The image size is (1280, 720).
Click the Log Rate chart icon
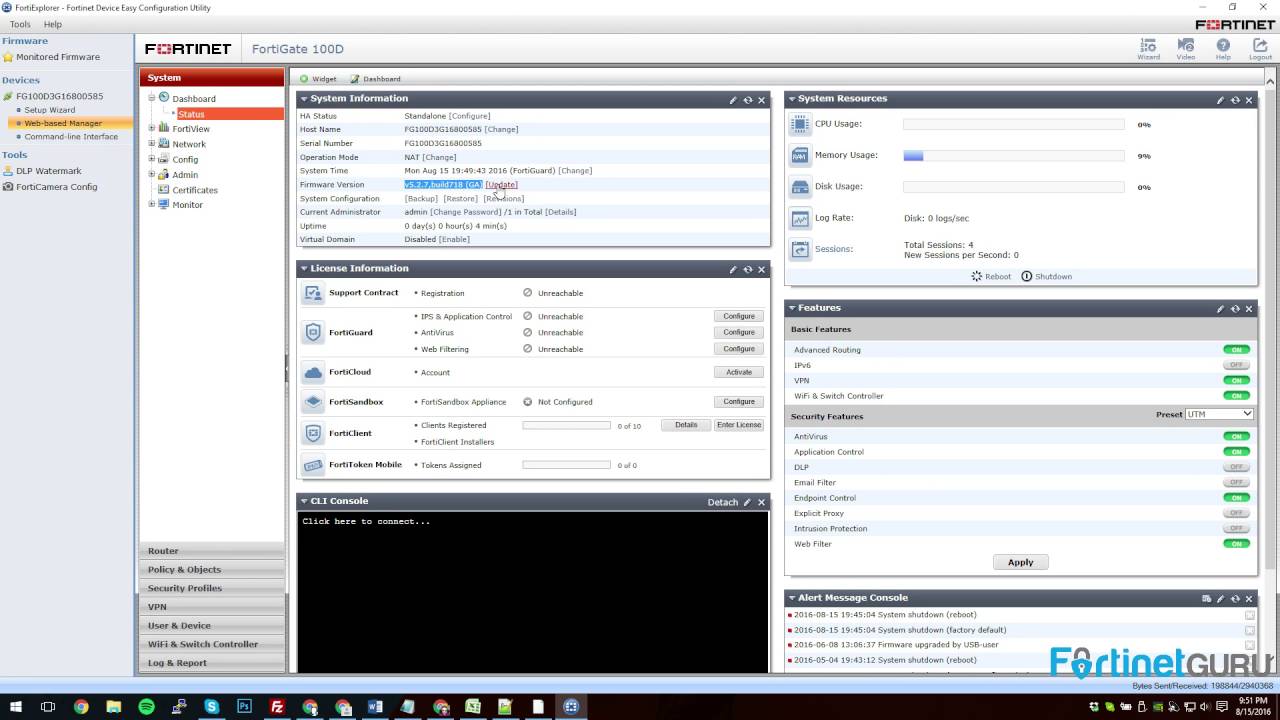pos(800,218)
